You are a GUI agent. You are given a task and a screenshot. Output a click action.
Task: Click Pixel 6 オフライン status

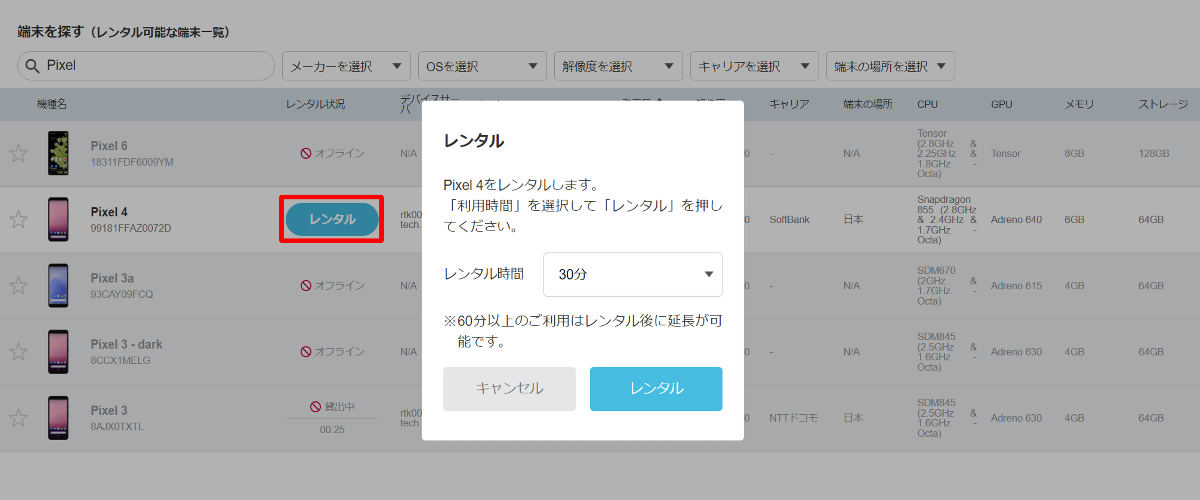coord(332,154)
